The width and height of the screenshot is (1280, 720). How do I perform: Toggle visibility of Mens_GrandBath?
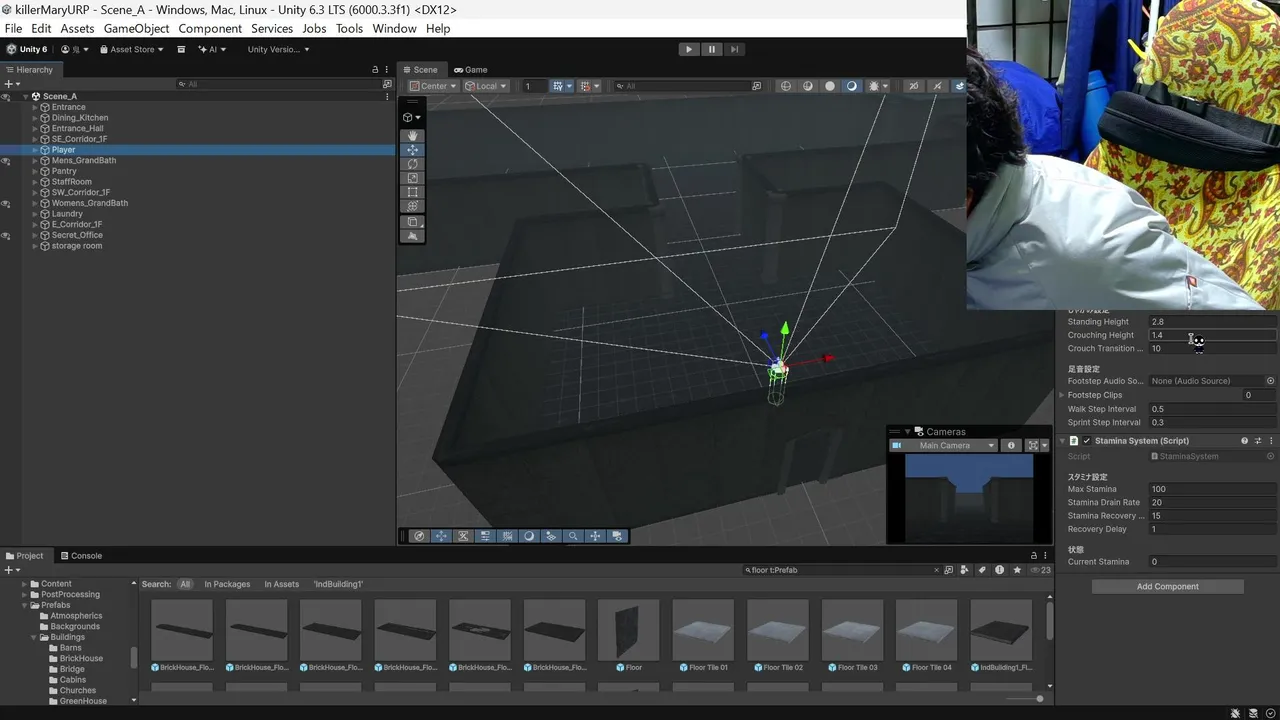(6, 161)
